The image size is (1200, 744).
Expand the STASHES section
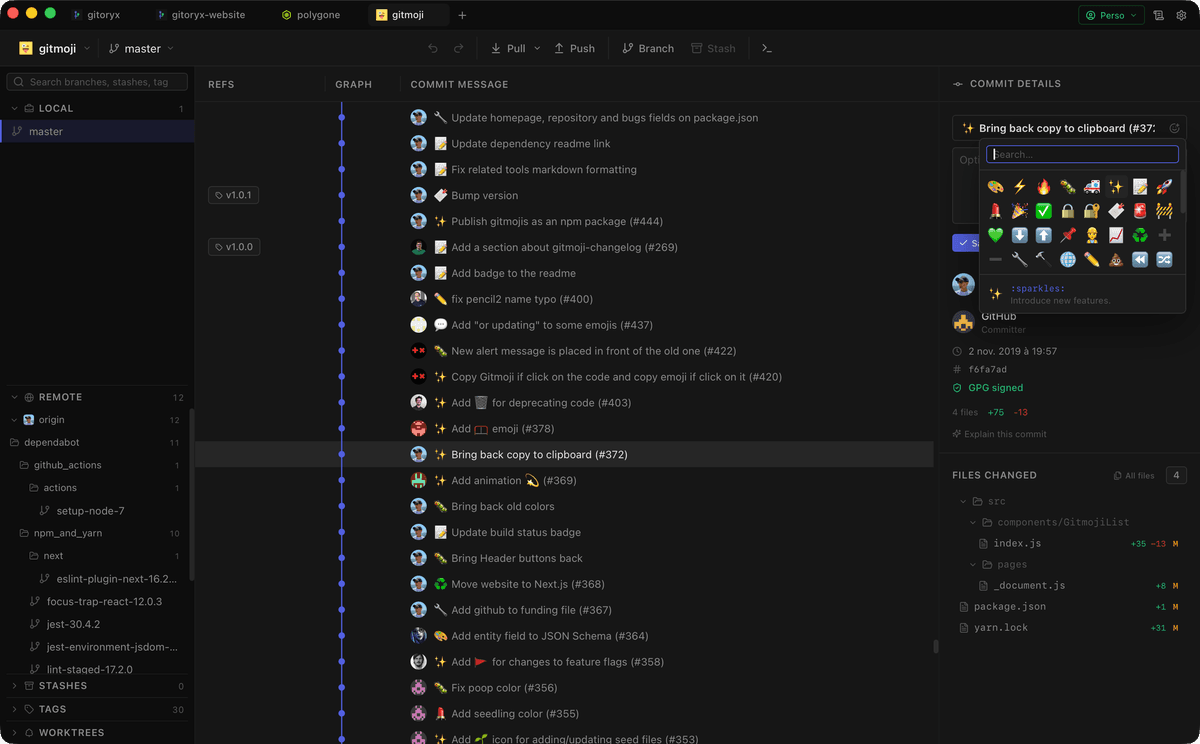click(15, 686)
